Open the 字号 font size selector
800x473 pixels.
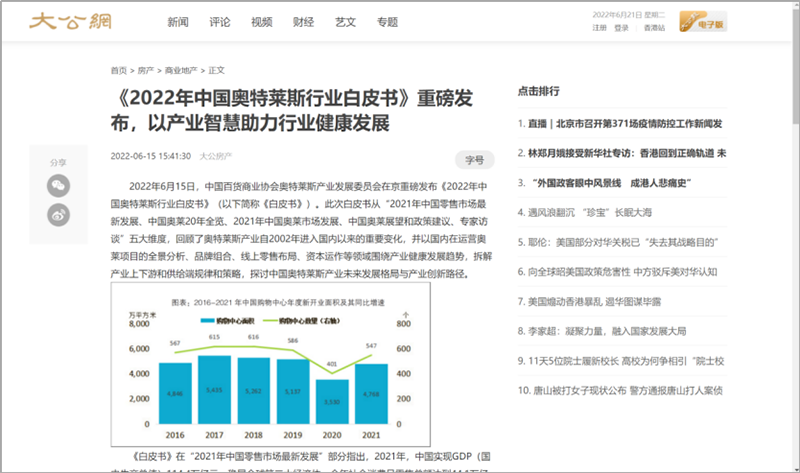pos(474,158)
